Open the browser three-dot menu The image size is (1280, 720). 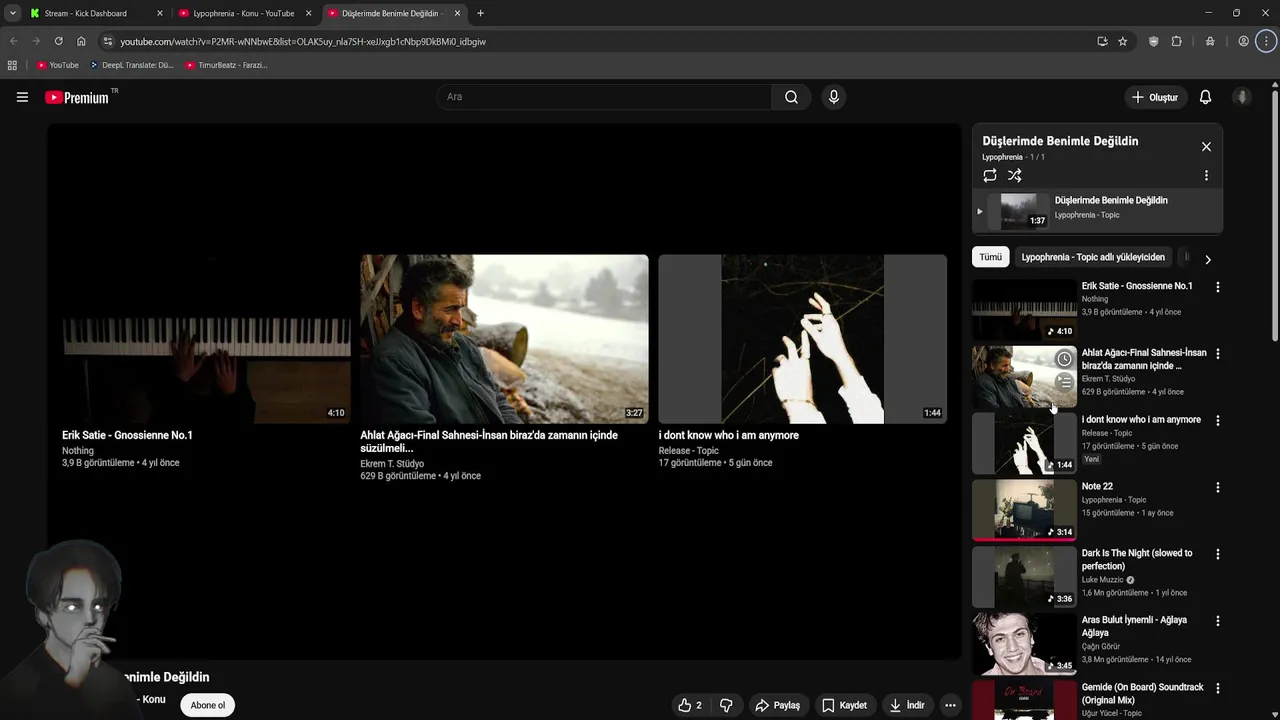pyautogui.click(x=1266, y=41)
